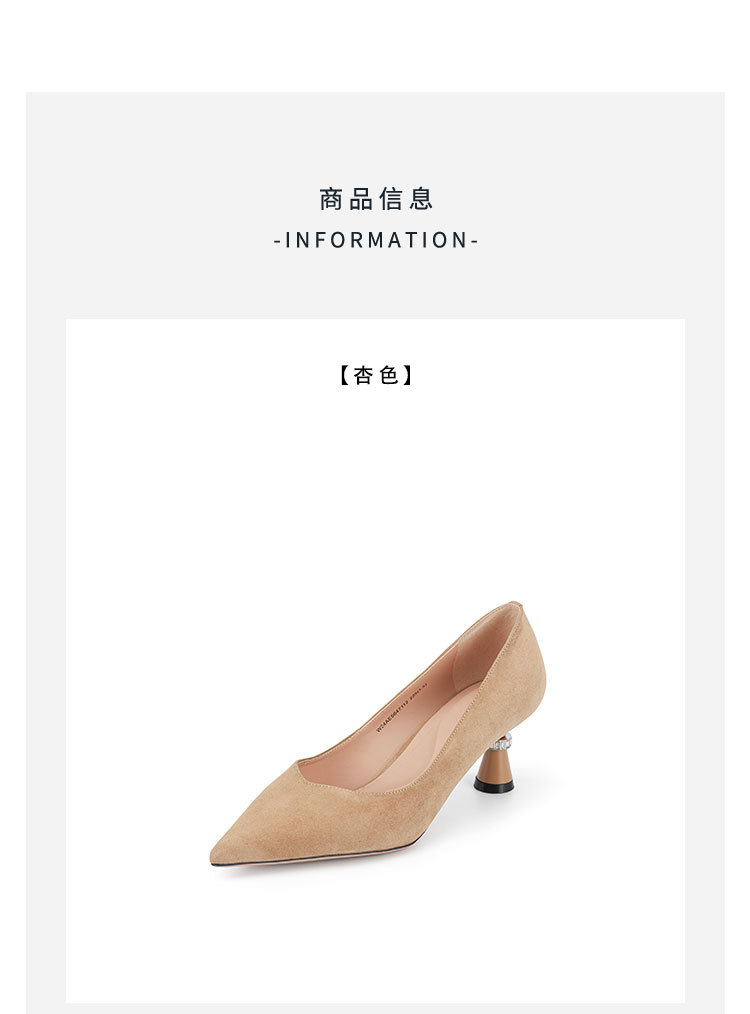
Task: Click the black heel tip of the shoe
Action: (x=494, y=784)
